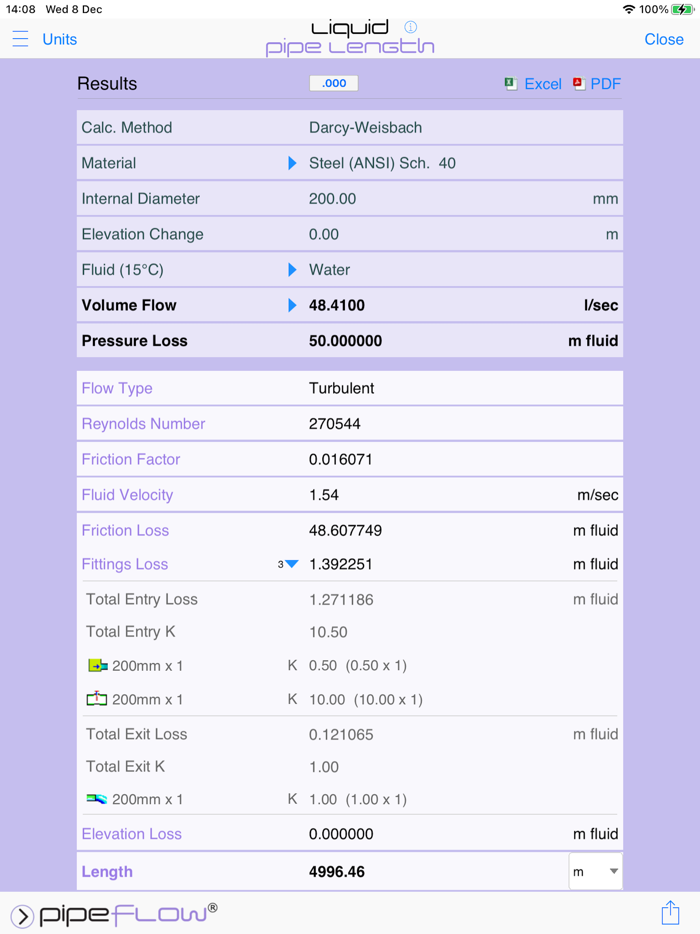This screenshot has height=934, width=700.
Task: Tap the Friction Loss label
Action: tap(125, 530)
